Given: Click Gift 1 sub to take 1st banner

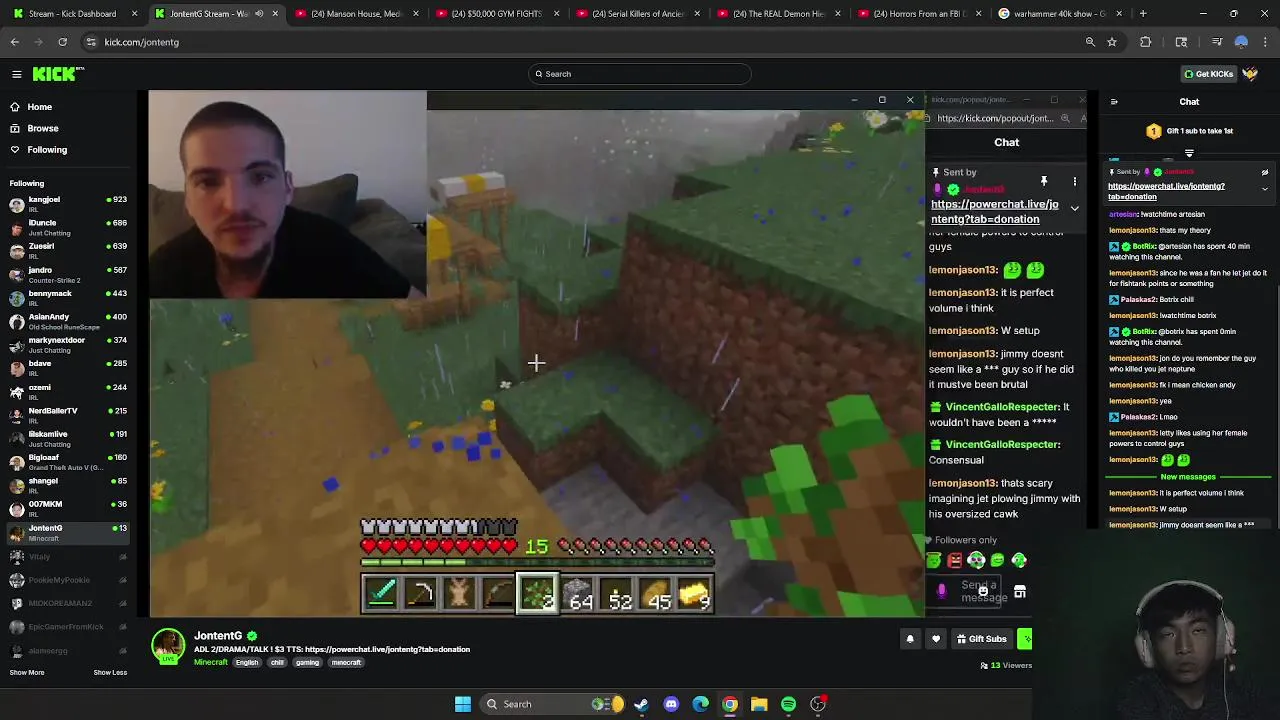Looking at the screenshot, I should [1189, 131].
